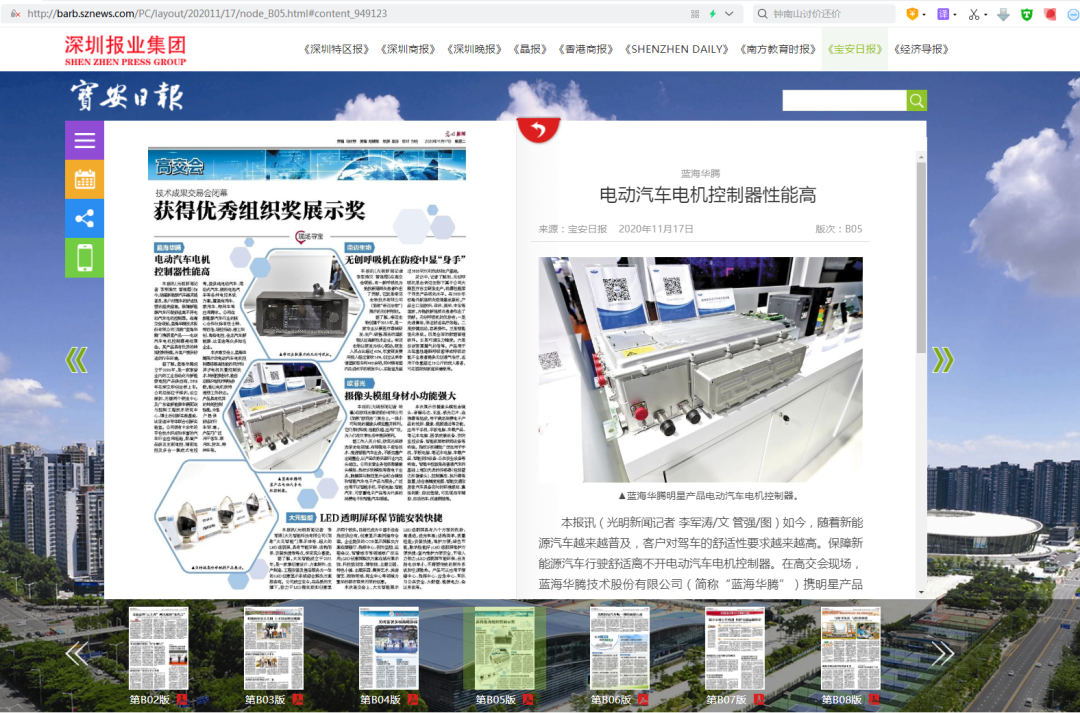This screenshot has width=1080, height=713.
Task: Click the photo caption 蓝海华腾明星产品电动汽车电机控制器
Action: point(707,496)
